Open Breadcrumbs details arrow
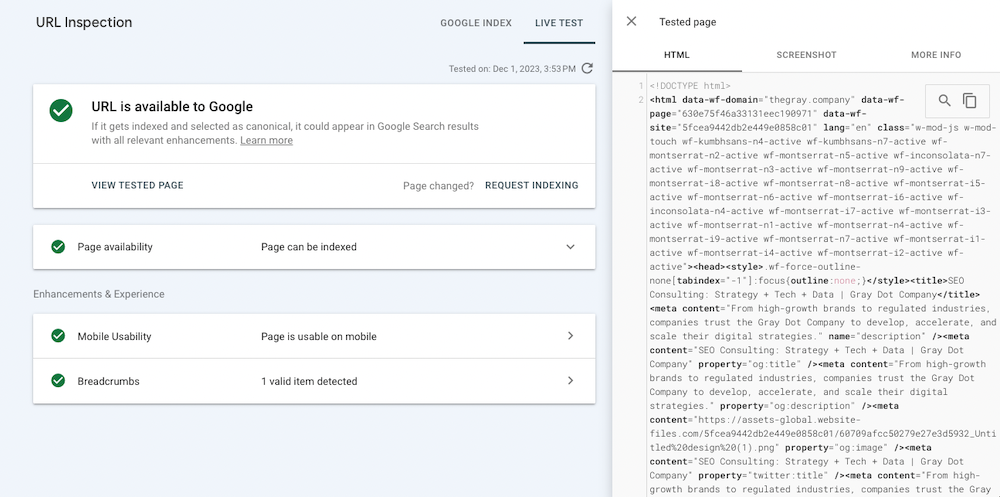This screenshot has width=1000, height=497. 570,381
